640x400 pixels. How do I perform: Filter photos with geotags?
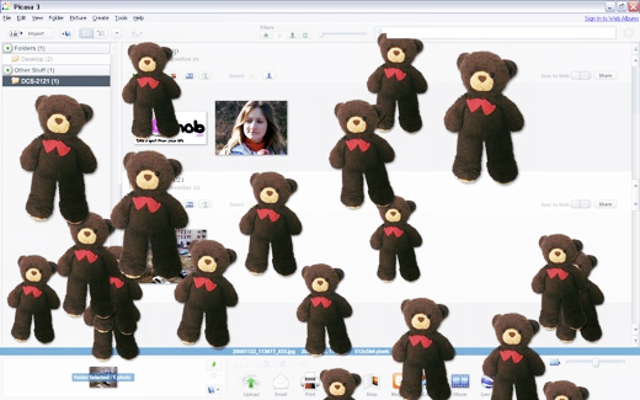point(305,36)
